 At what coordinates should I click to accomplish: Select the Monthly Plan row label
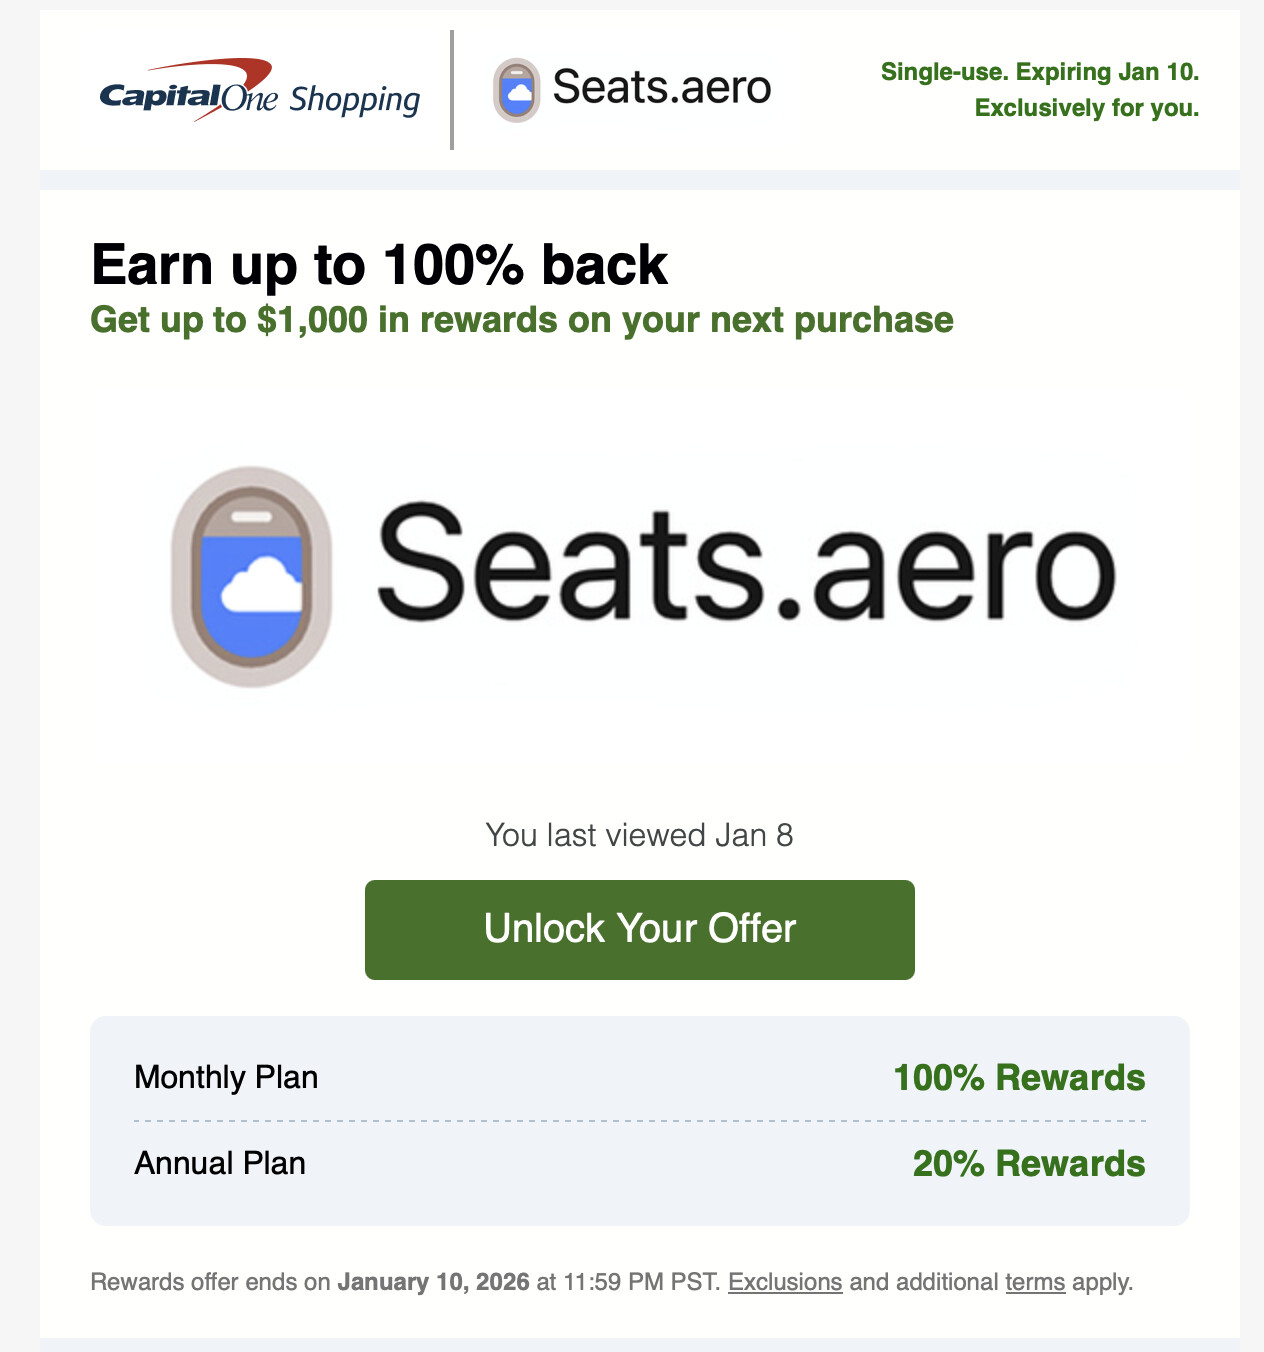pos(226,1077)
